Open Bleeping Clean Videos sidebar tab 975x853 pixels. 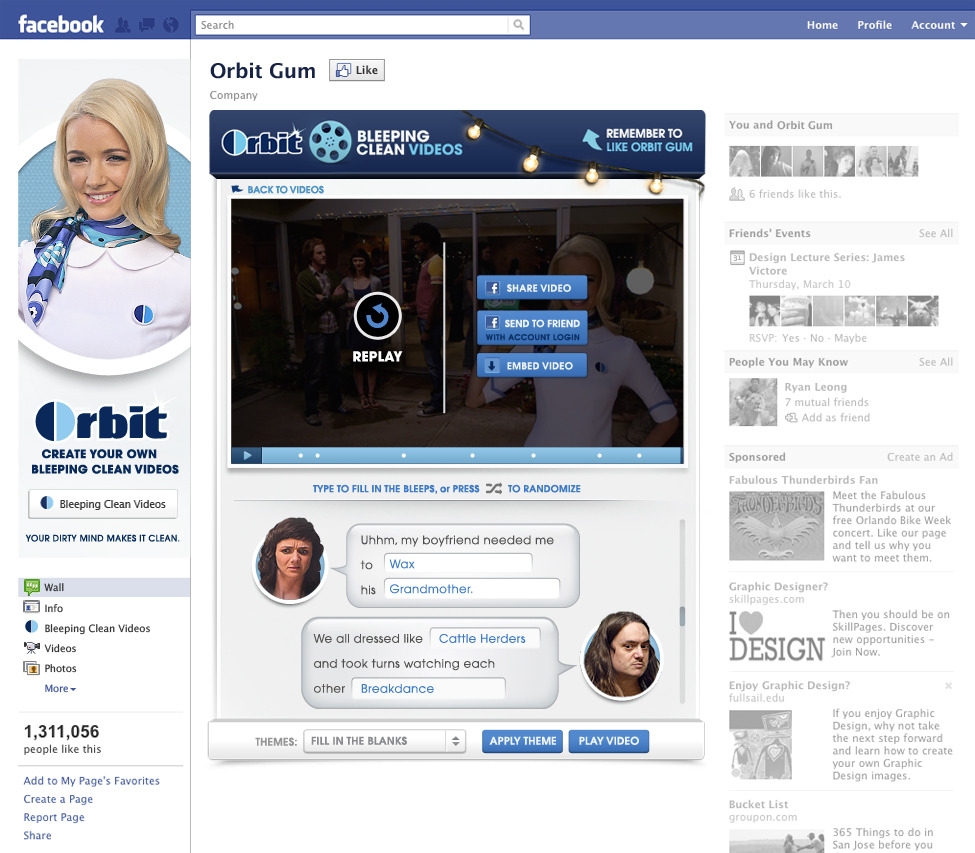(97, 628)
